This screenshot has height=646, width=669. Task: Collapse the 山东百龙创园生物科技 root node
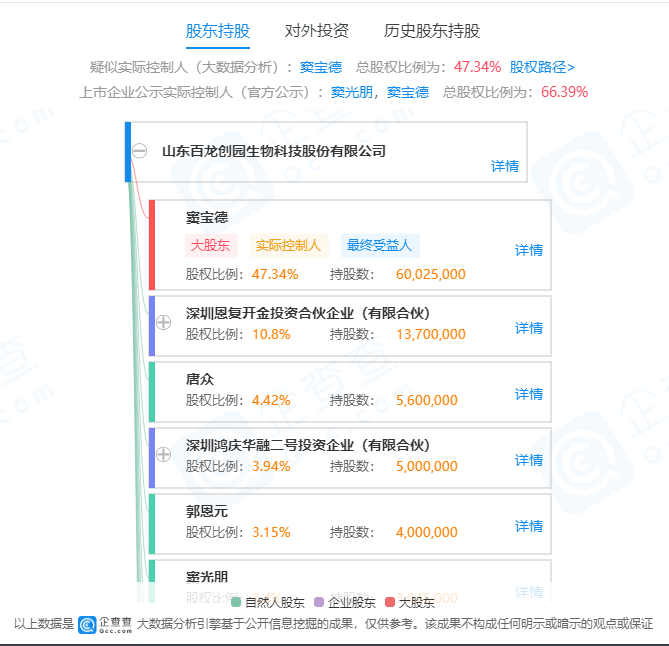tap(140, 151)
